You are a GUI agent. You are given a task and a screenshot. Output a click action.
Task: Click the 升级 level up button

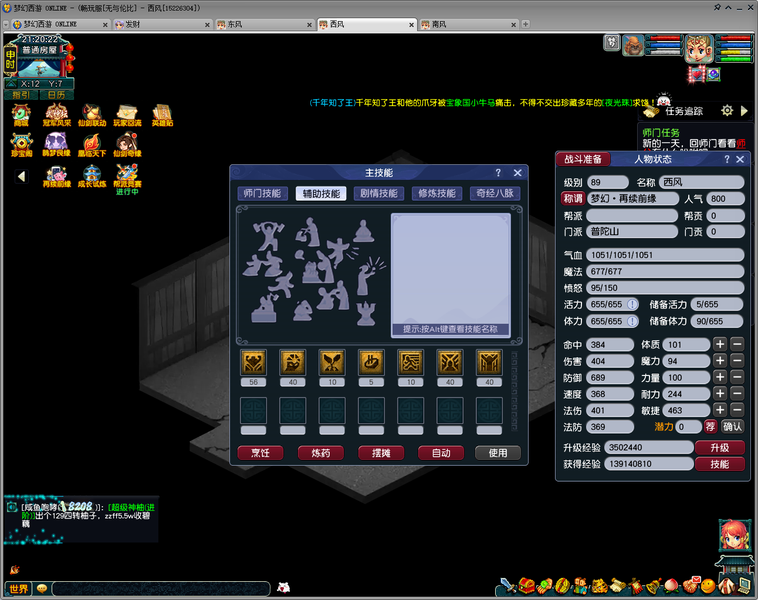coord(720,448)
